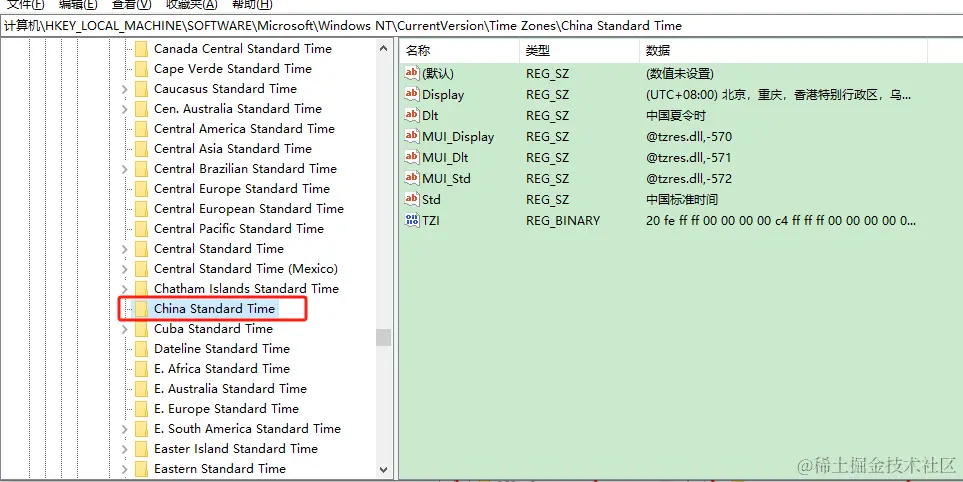This screenshot has height=482, width=963.
Task: Click the Central America Standard Time folder icon
Action: click(141, 129)
